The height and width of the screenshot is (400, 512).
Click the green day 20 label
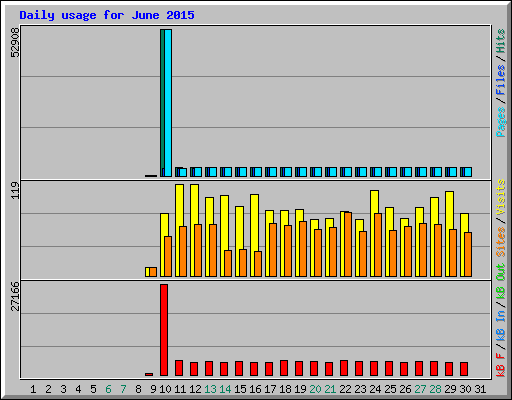click(x=315, y=389)
